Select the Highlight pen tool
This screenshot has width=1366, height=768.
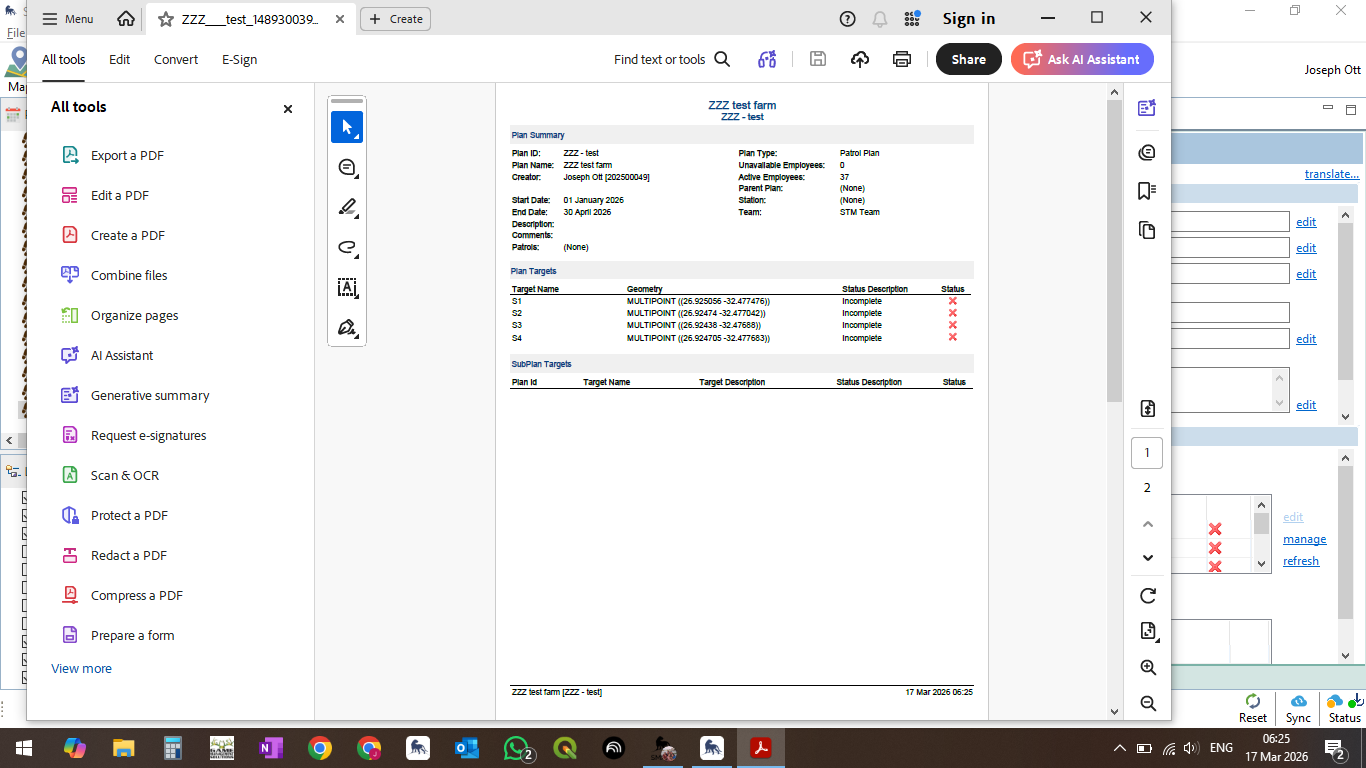(x=347, y=208)
